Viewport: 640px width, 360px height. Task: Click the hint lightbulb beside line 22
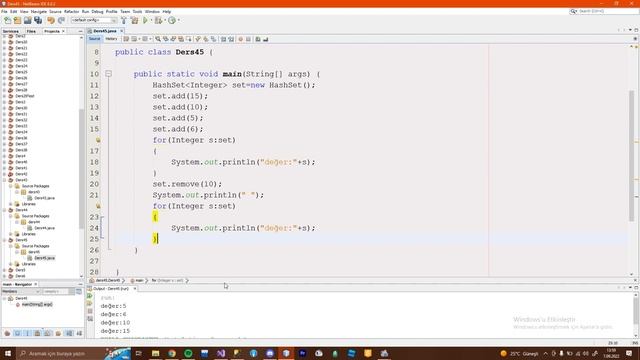98,206
